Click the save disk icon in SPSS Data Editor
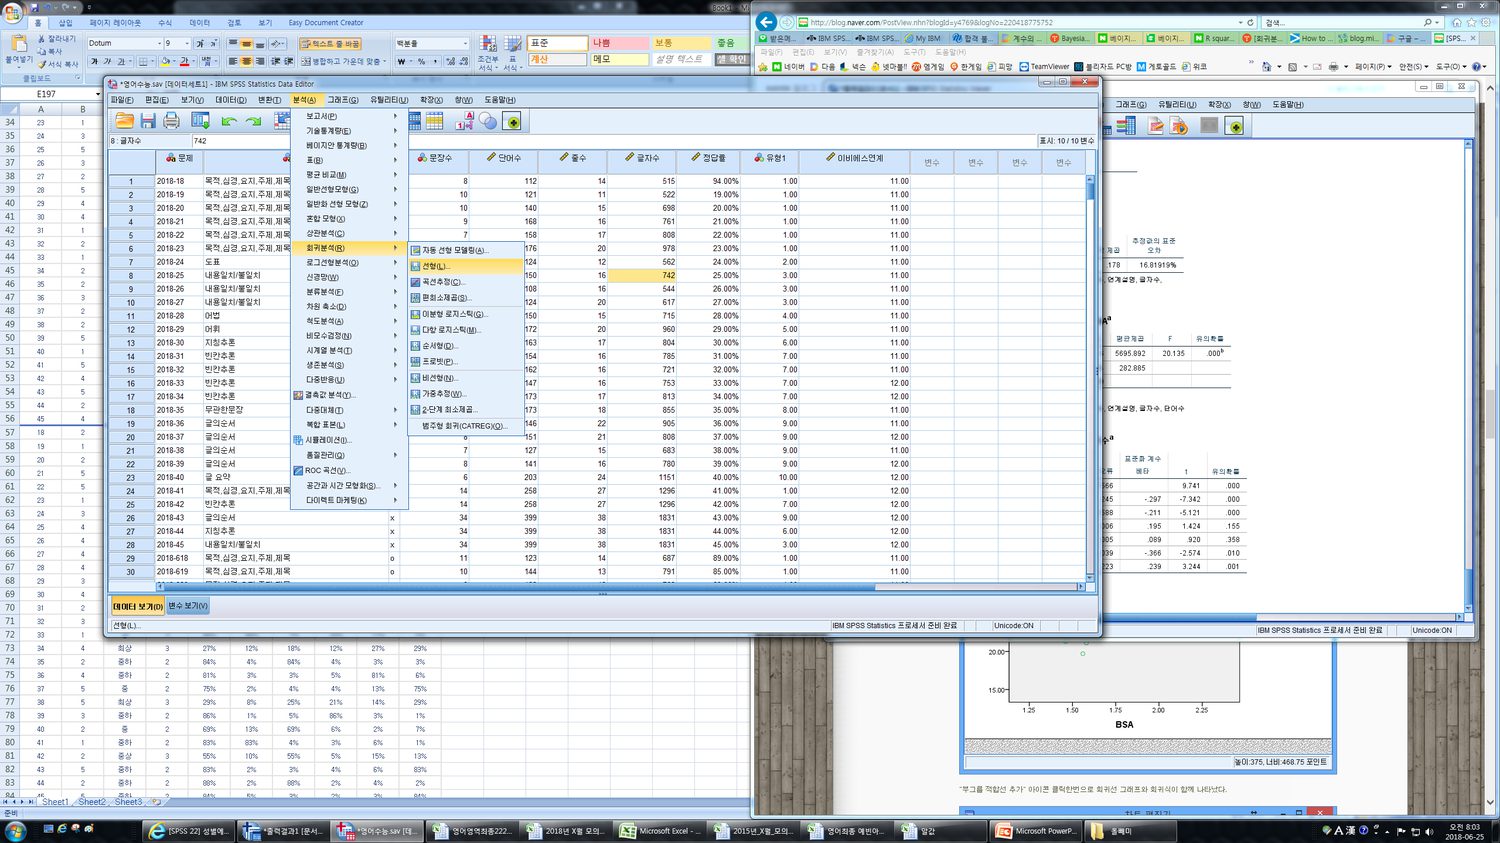The width and height of the screenshot is (1500, 843). point(148,121)
